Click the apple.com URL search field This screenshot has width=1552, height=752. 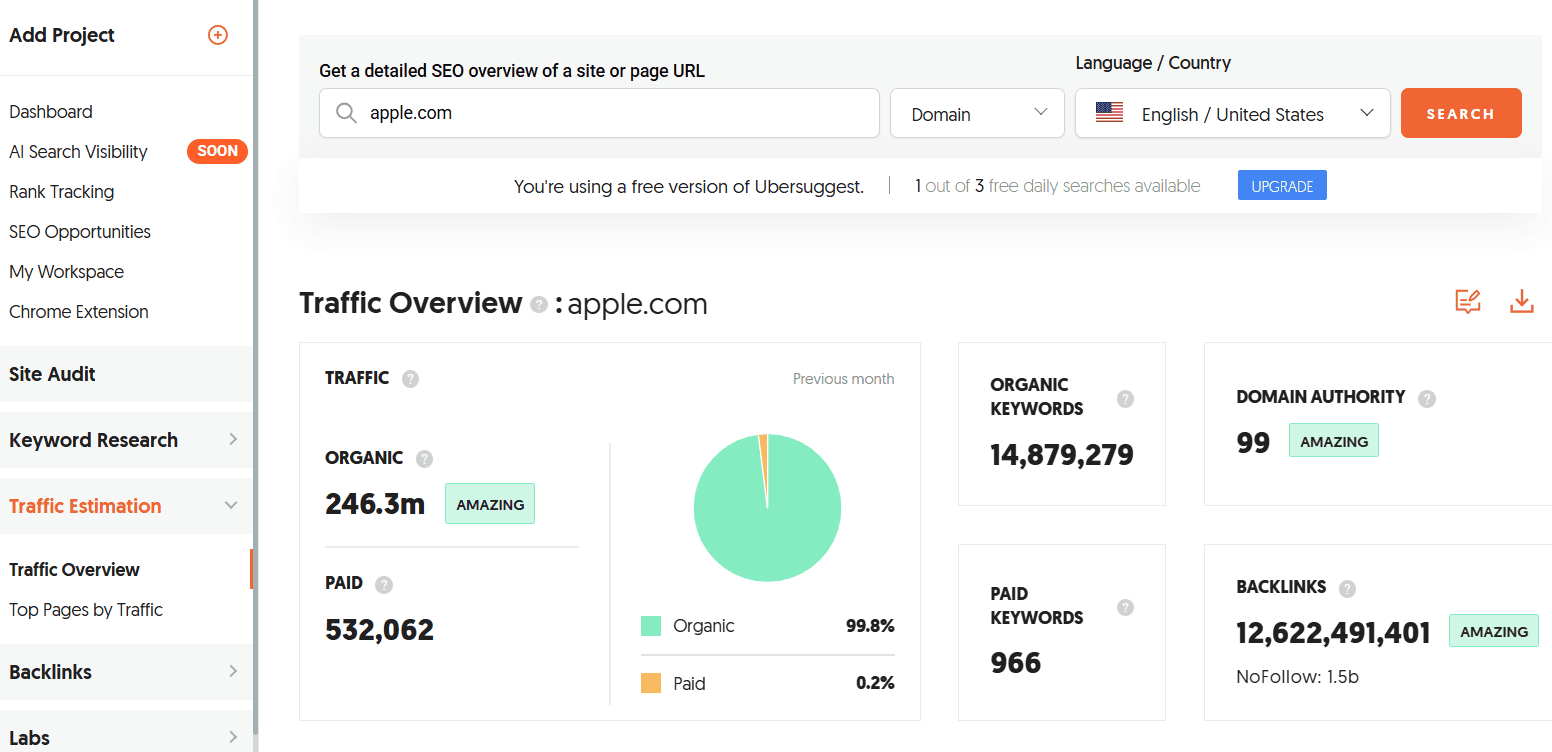pyautogui.click(x=600, y=114)
